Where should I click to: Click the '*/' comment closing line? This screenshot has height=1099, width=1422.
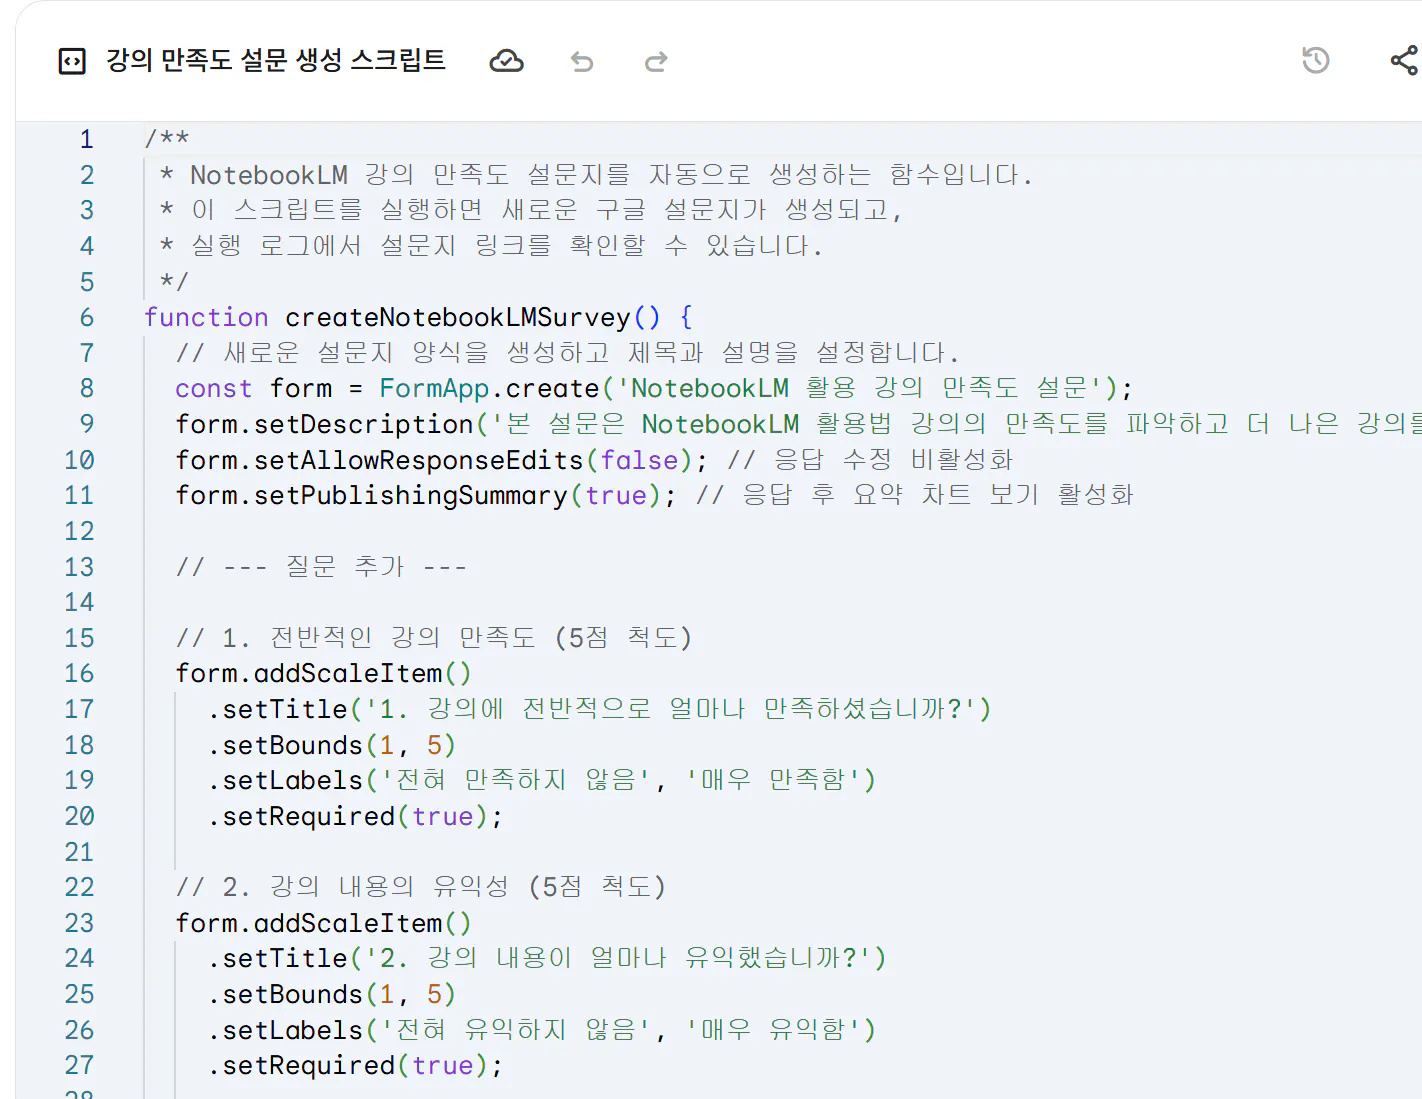point(174,282)
